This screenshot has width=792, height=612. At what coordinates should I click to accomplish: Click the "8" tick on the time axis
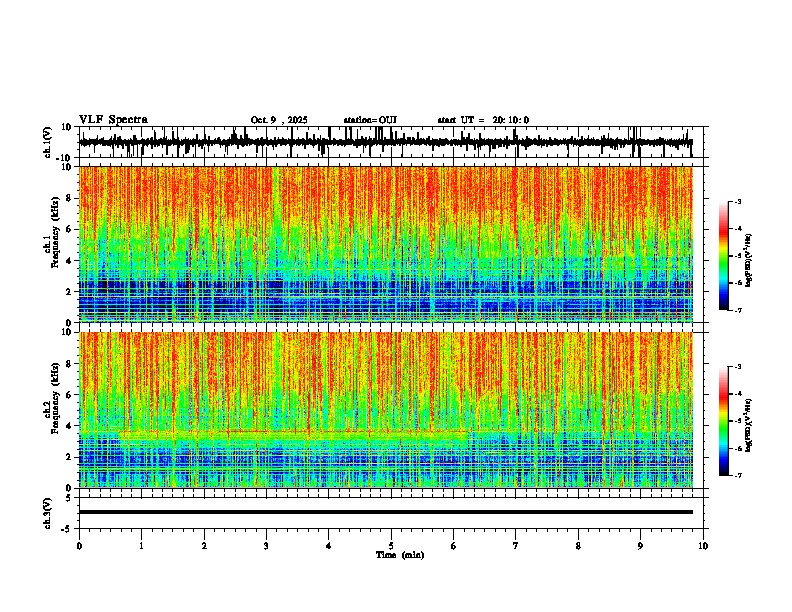pos(578,546)
